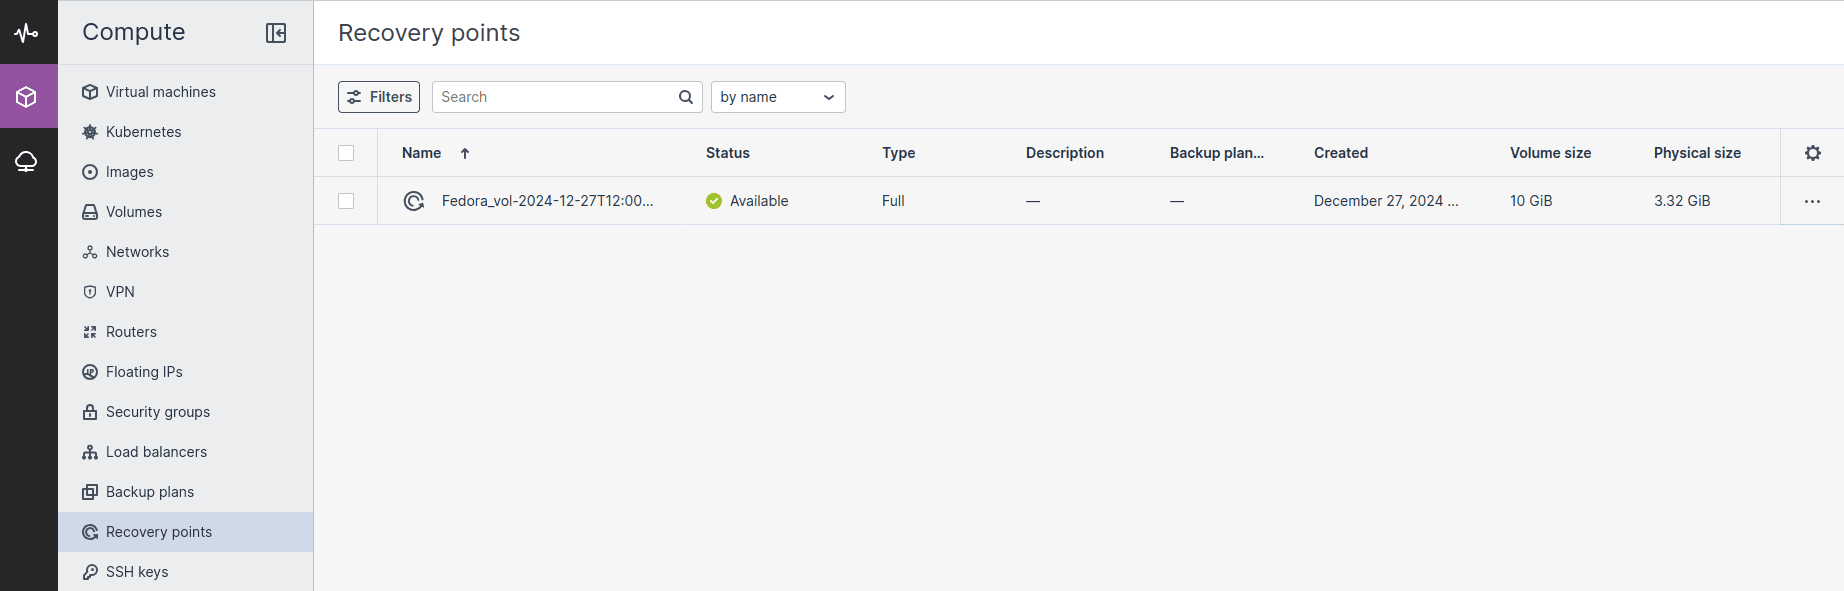Open the cloud storage icon in left rail

coord(27,161)
